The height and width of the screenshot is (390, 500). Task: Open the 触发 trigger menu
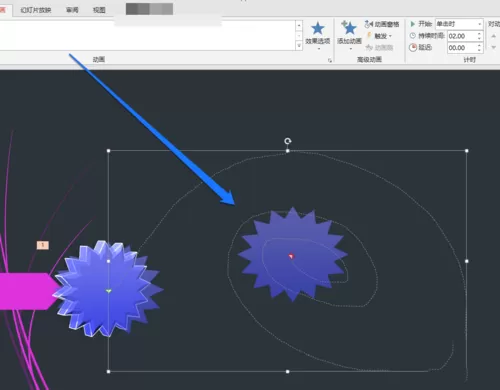pos(379,36)
